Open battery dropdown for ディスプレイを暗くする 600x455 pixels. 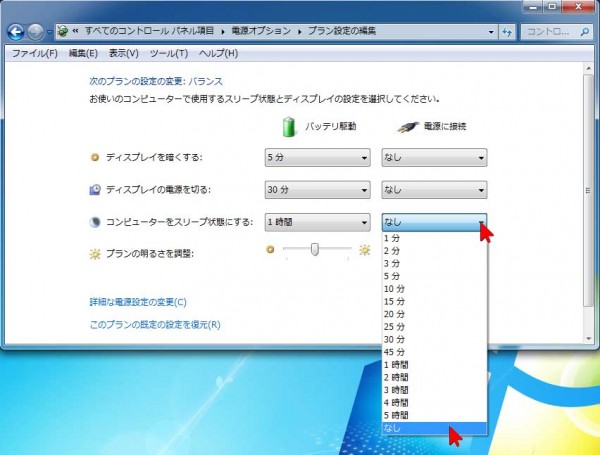tap(316, 158)
